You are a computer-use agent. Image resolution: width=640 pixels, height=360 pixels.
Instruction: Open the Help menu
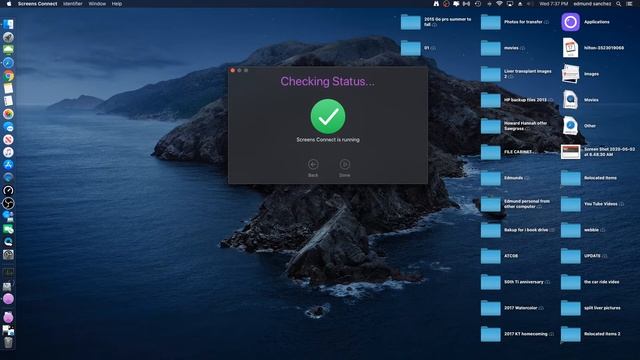point(117,4)
